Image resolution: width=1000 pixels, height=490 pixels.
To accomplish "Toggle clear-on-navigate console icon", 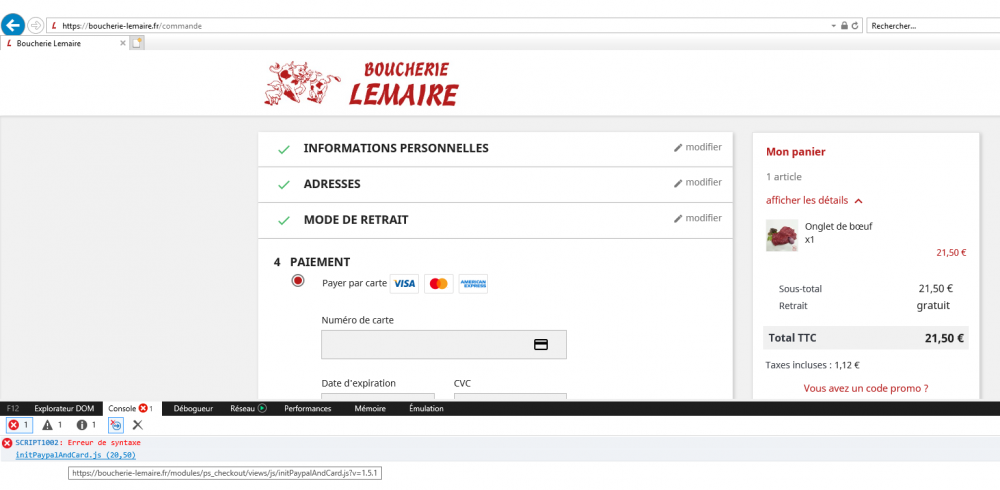I will [115, 425].
